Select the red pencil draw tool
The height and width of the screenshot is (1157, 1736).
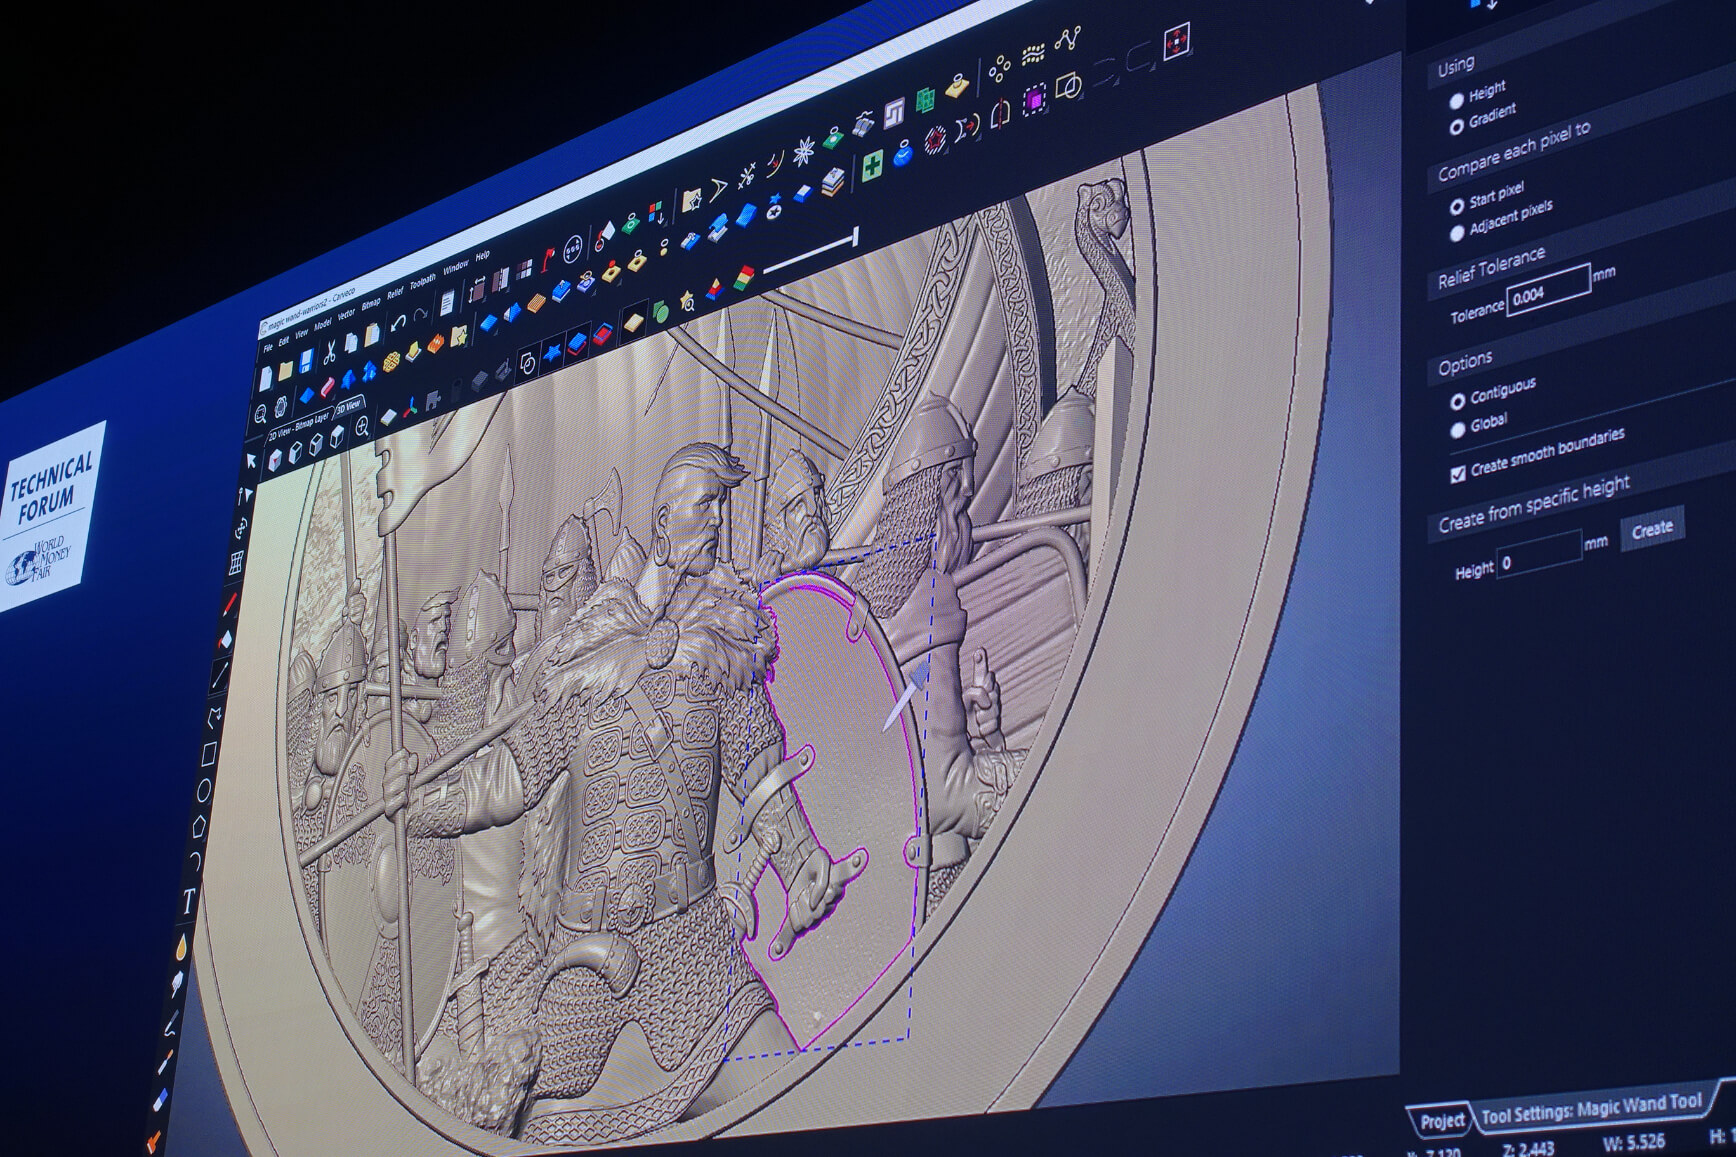pos(229,604)
